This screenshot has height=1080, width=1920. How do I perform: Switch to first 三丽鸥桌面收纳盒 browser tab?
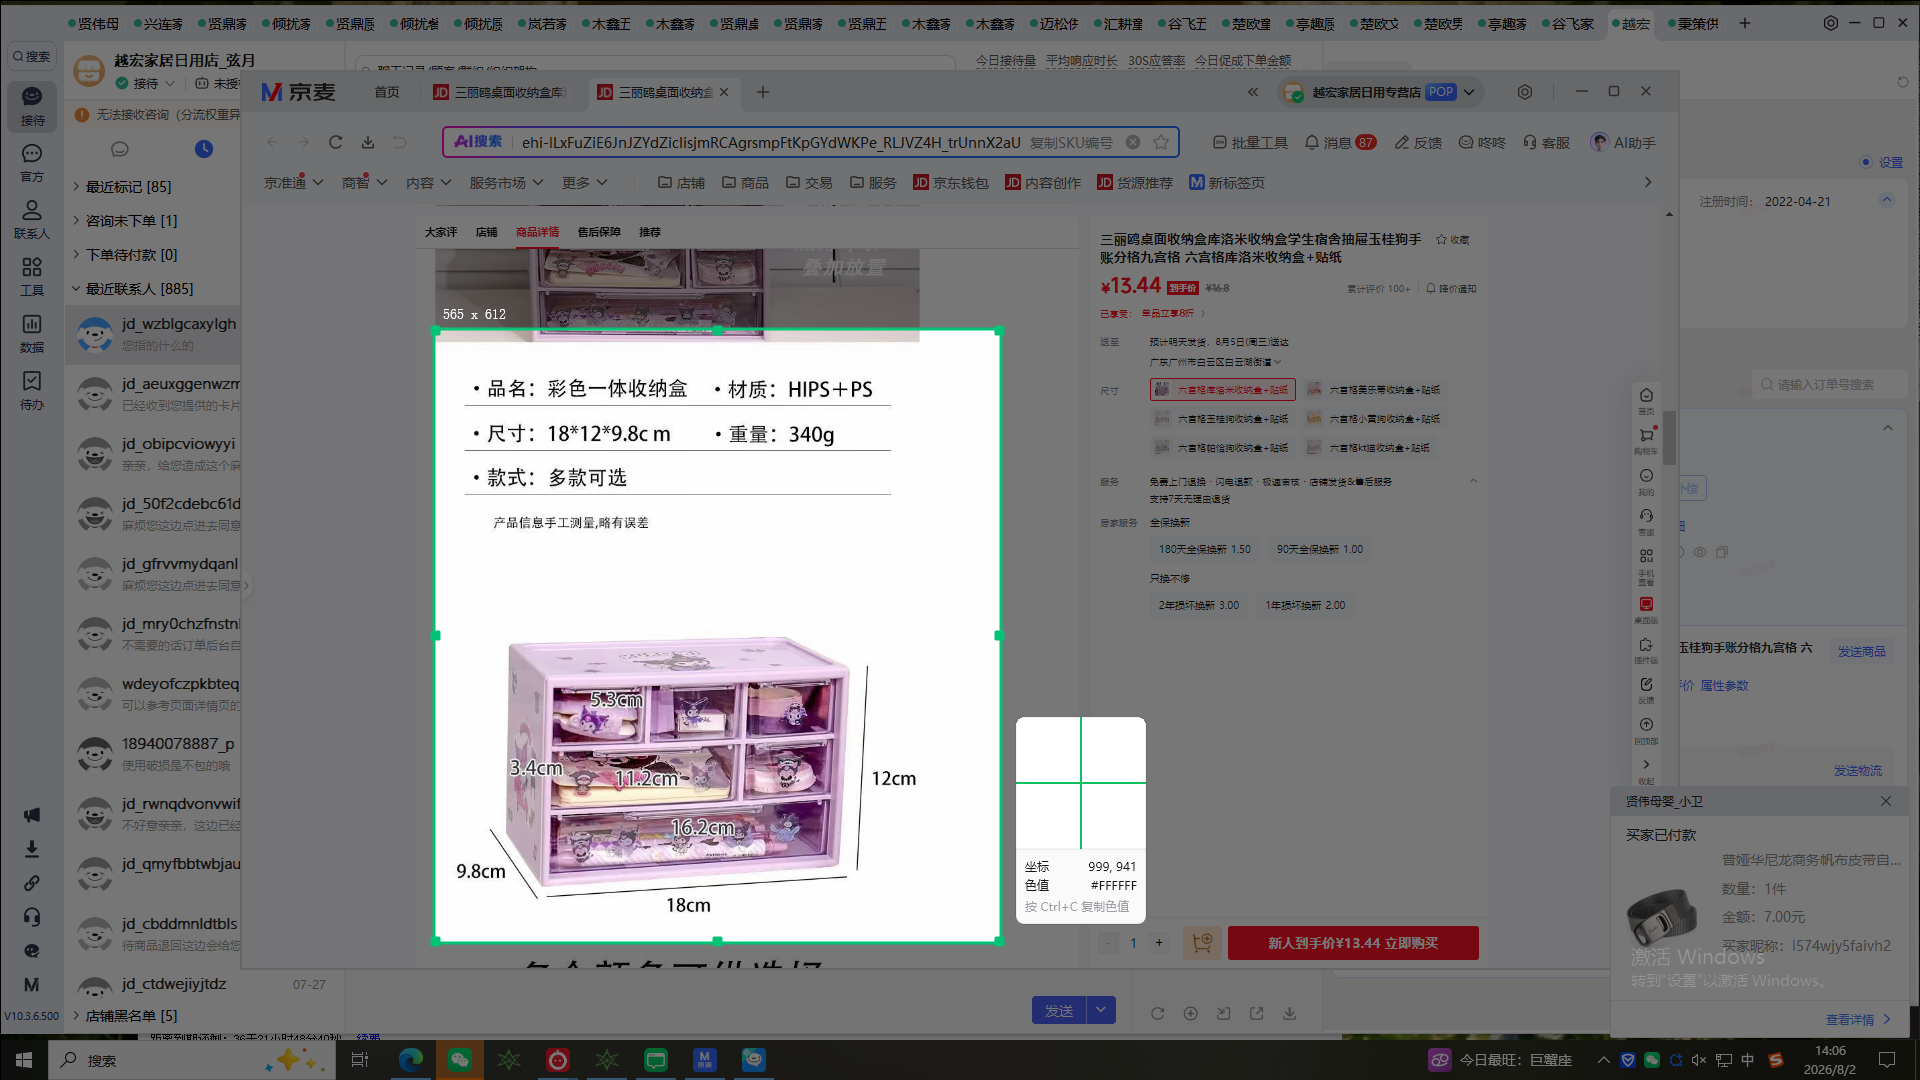coord(500,92)
